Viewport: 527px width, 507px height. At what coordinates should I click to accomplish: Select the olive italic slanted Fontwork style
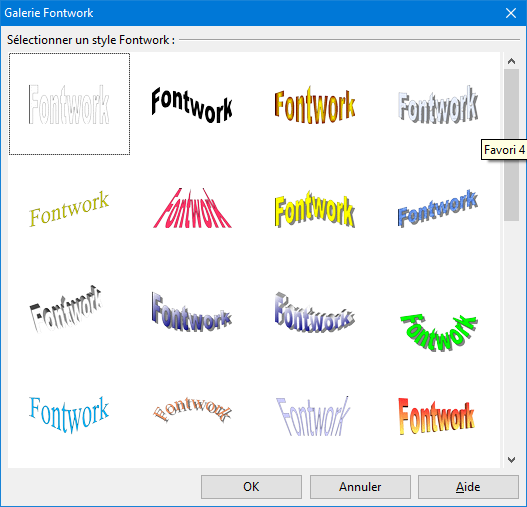[69, 208]
